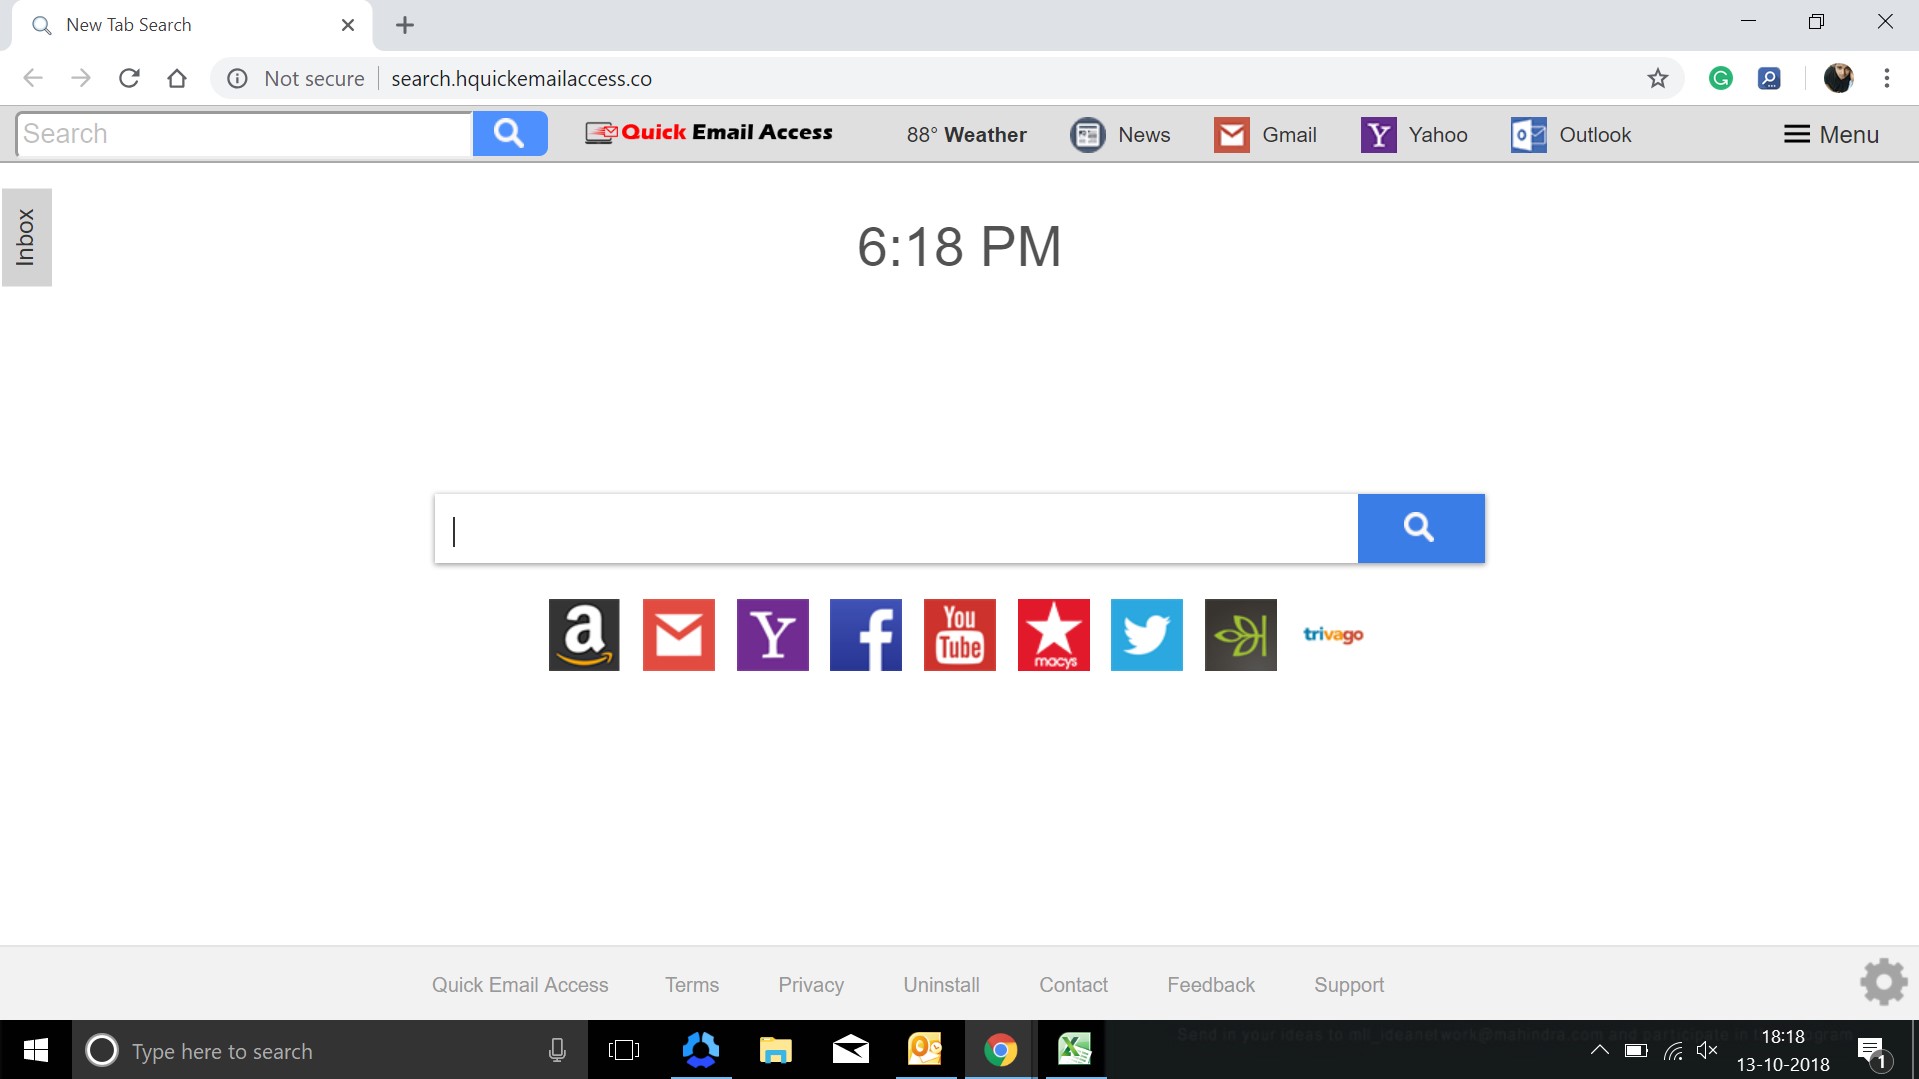Open Chrome's three-dot options menu
The height and width of the screenshot is (1079, 1919).
click(1888, 78)
